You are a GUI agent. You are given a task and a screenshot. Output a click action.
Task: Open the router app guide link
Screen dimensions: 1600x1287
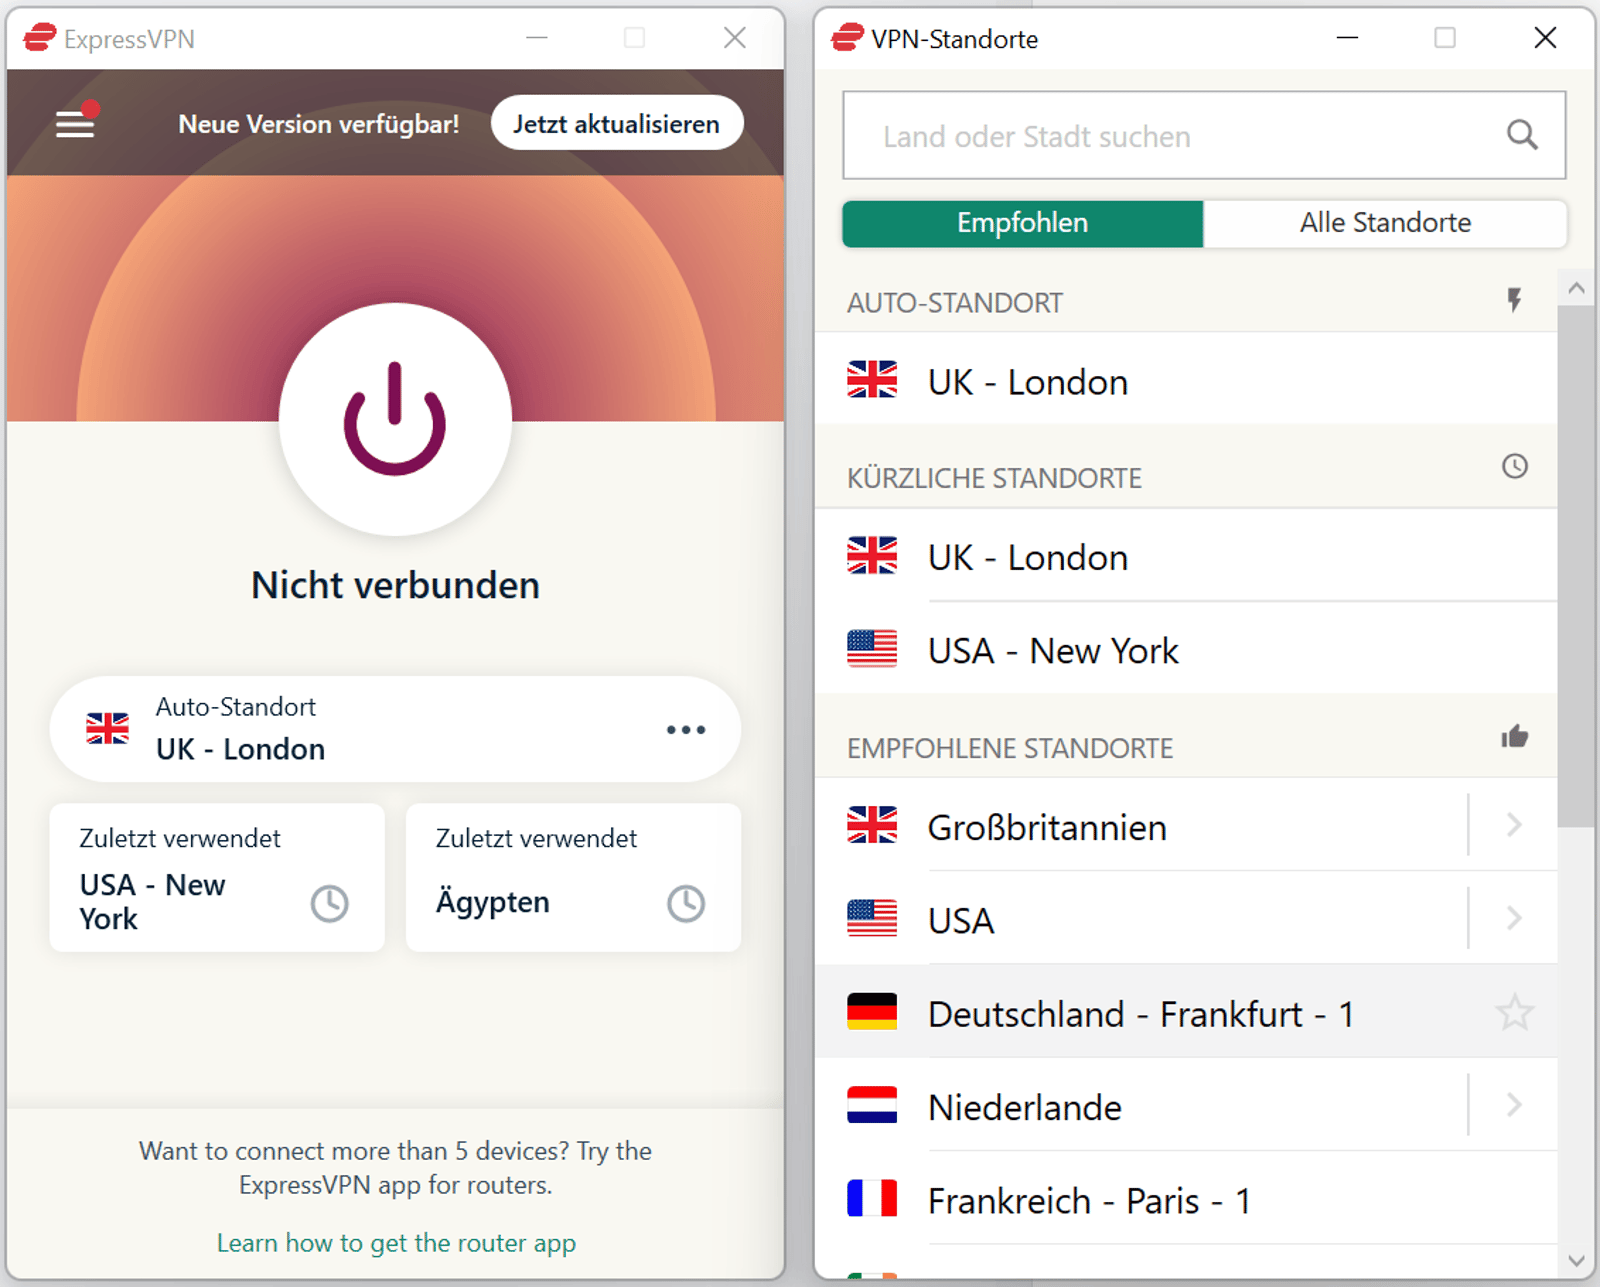pos(396,1243)
